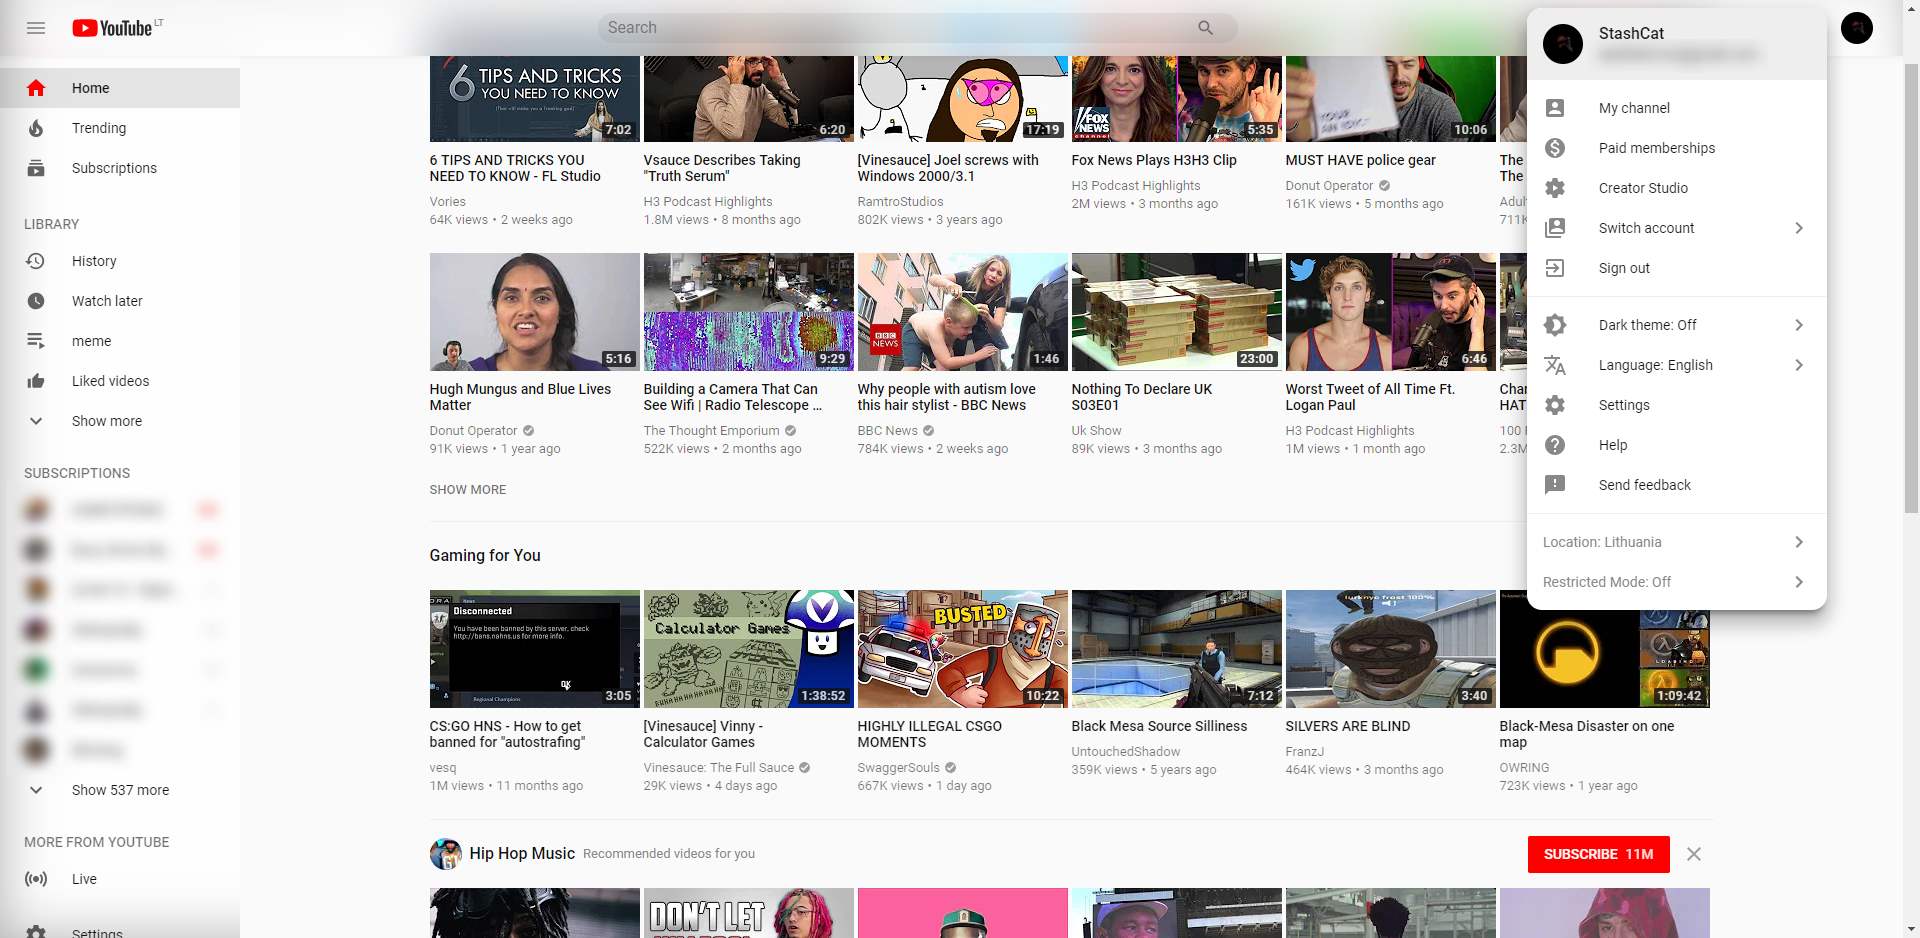Select My channel menu entry
The height and width of the screenshot is (938, 1920).
pyautogui.click(x=1677, y=108)
